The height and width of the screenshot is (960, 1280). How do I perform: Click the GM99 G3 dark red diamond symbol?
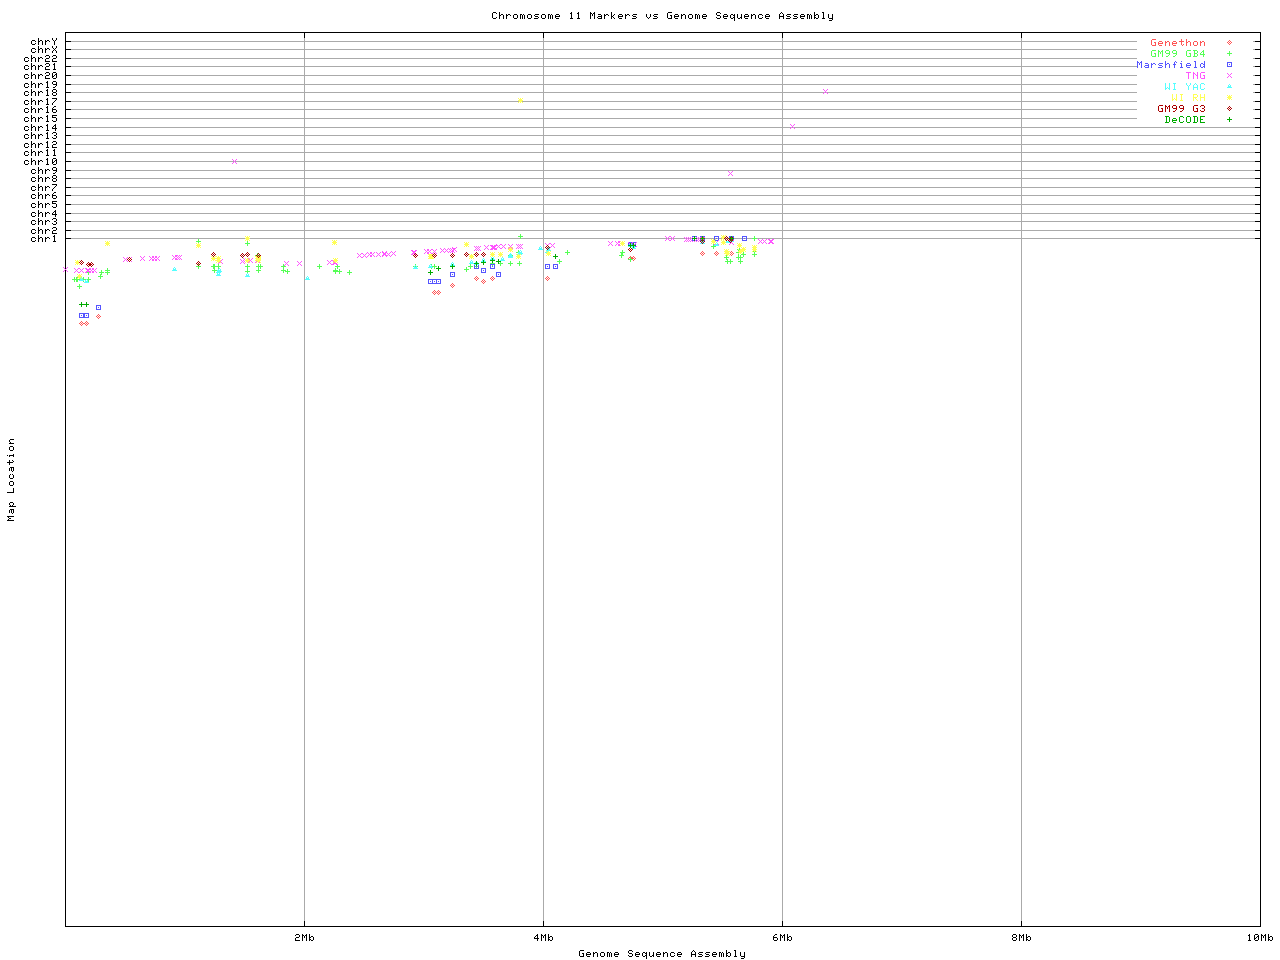[1229, 109]
